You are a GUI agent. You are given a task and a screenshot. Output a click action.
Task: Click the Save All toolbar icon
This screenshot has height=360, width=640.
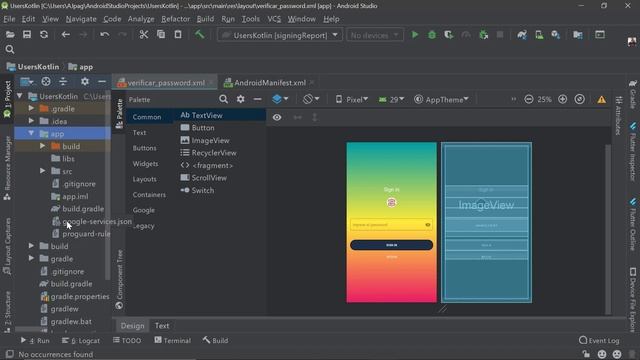pos(27,35)
